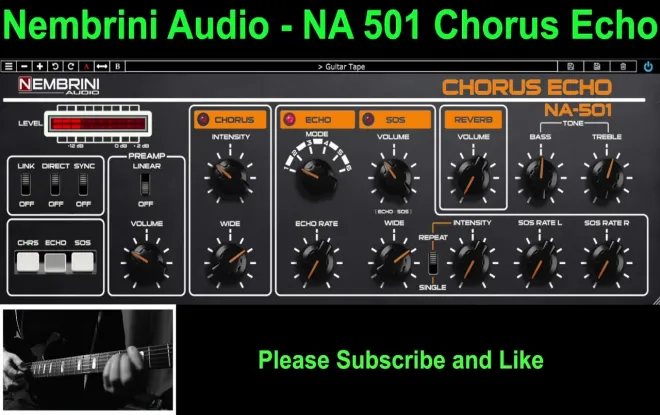660x415 pixels.
Task: Click the Echo MODE selector knob
Action: (317, 179)
